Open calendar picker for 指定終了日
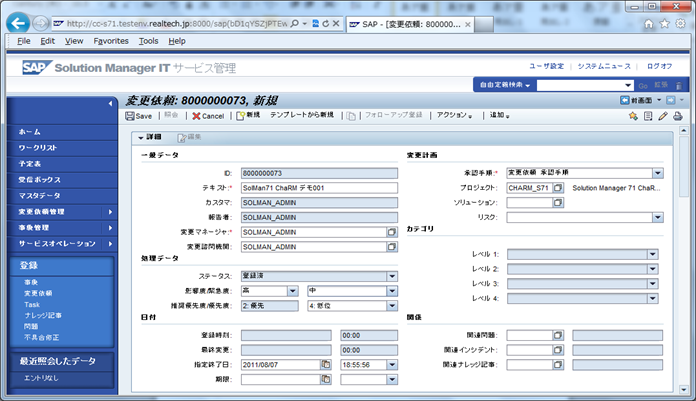The width and height of the screenshot is (696, 401). click(326, 365)
